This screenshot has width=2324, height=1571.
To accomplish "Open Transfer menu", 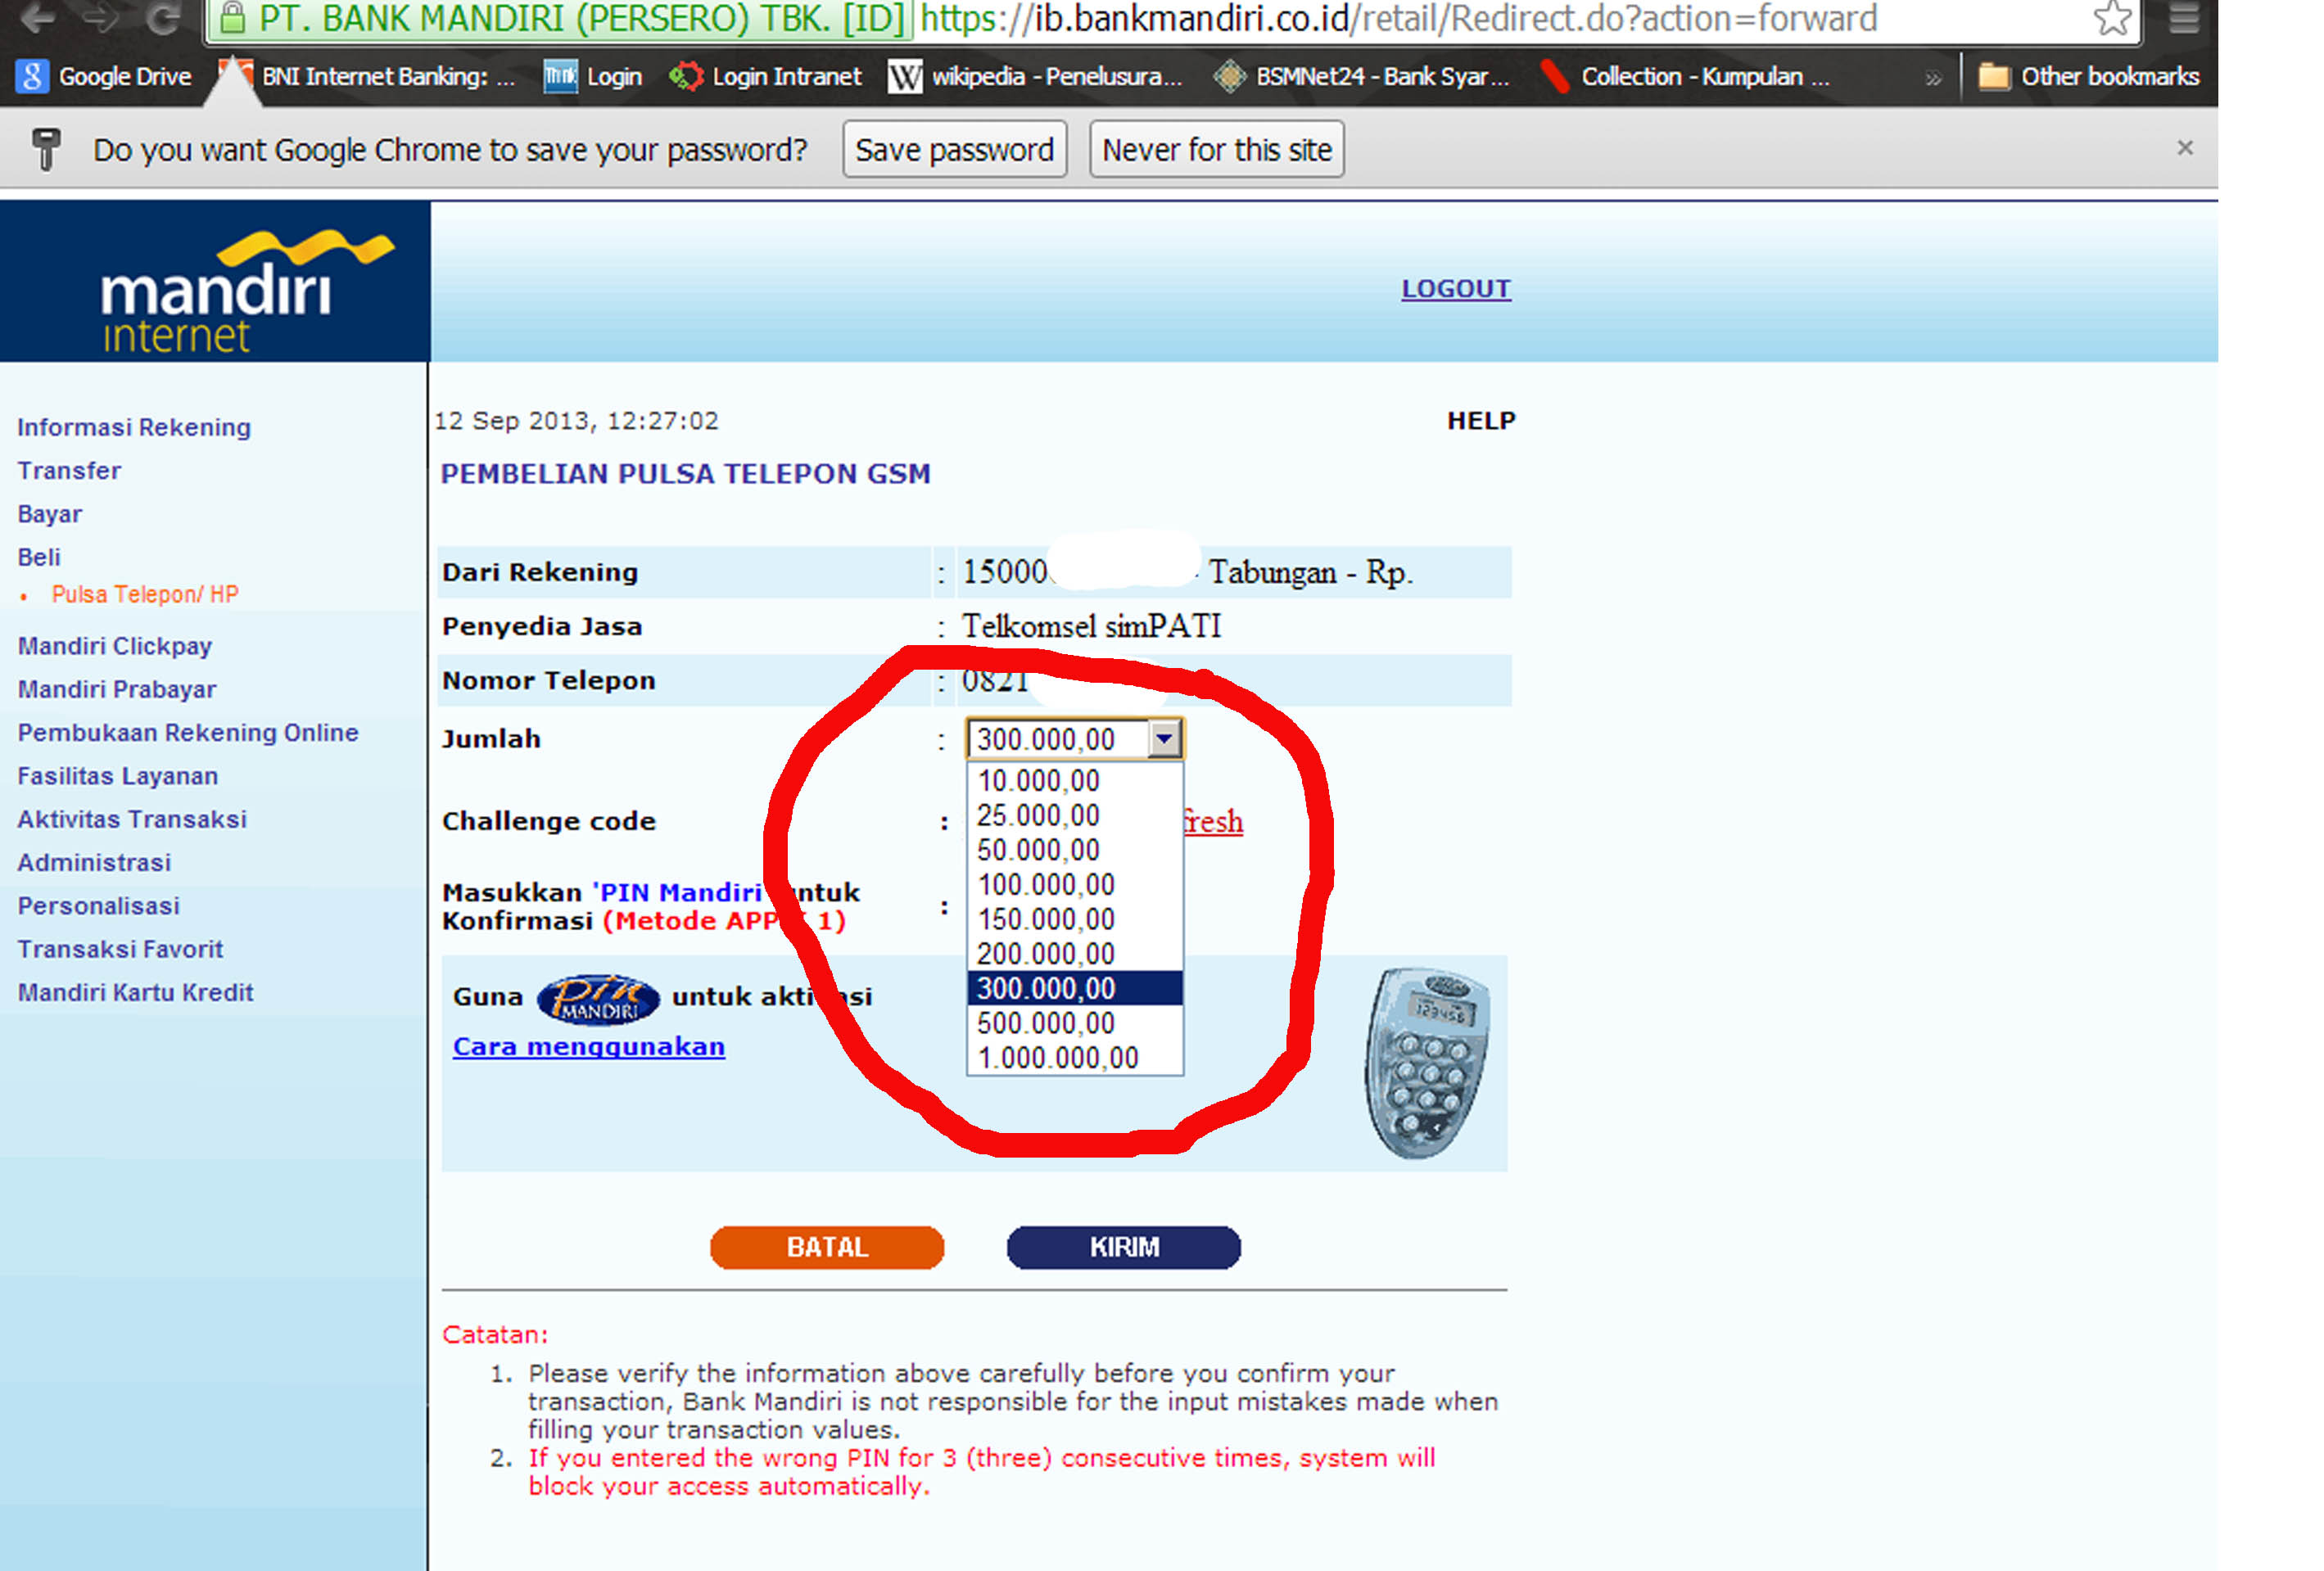I will (x=69, y=470).
